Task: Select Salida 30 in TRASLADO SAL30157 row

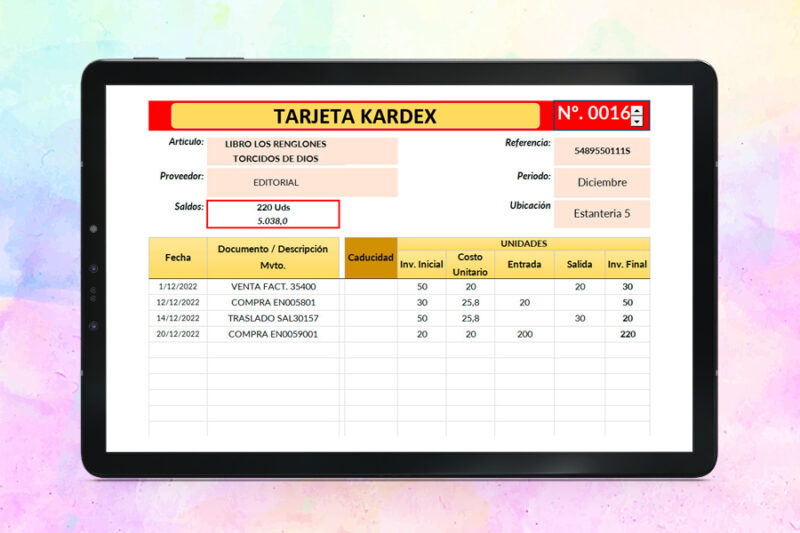Action: [x=580, y=318]
